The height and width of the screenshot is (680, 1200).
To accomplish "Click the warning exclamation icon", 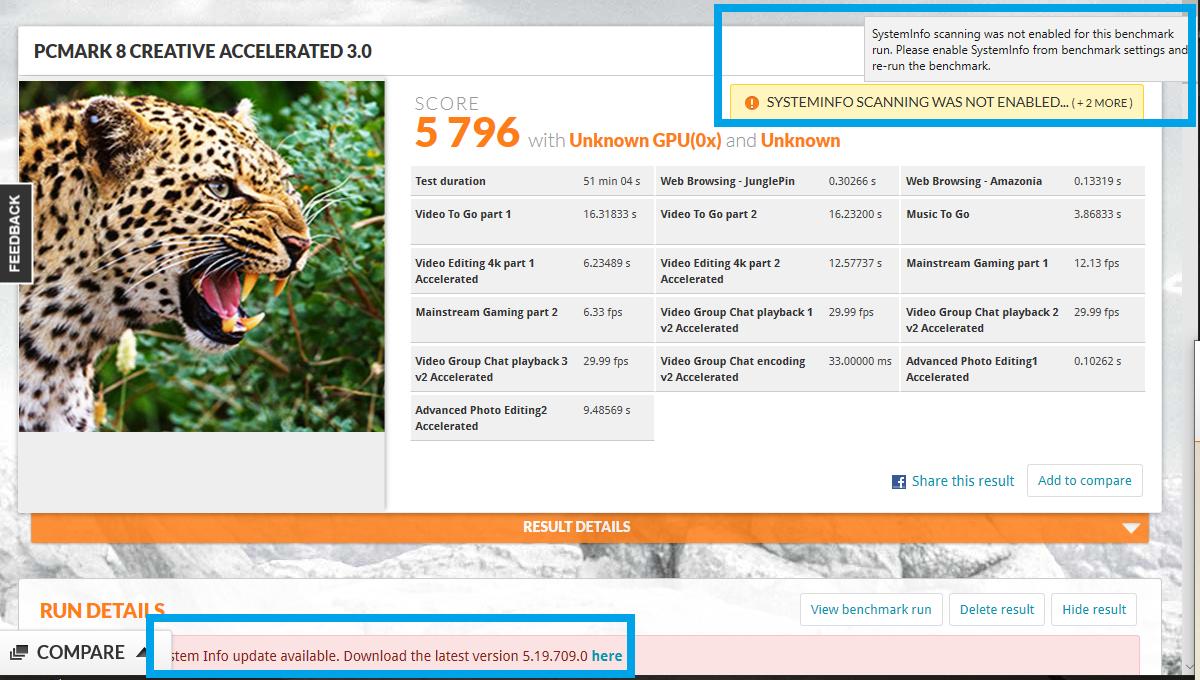I will [750, 102].
